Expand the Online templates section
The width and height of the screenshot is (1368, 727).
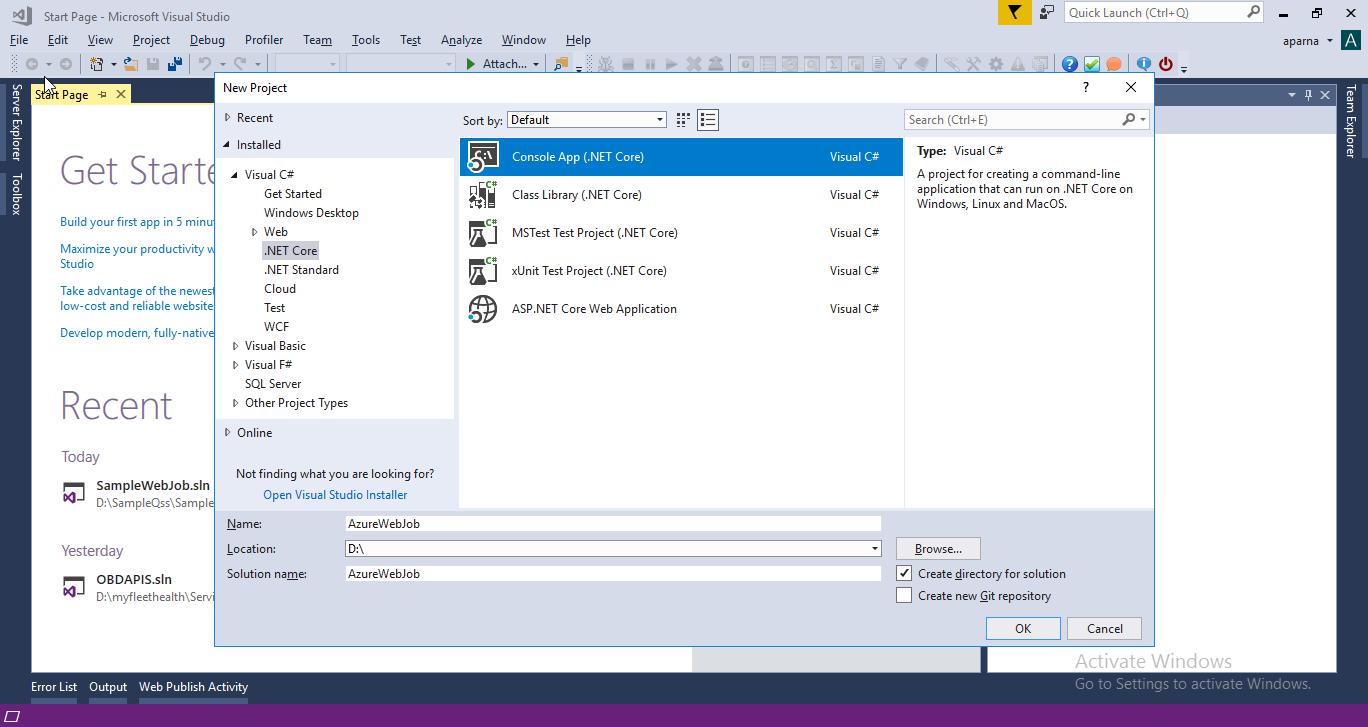pyautogui.click(x=228, y=433)
